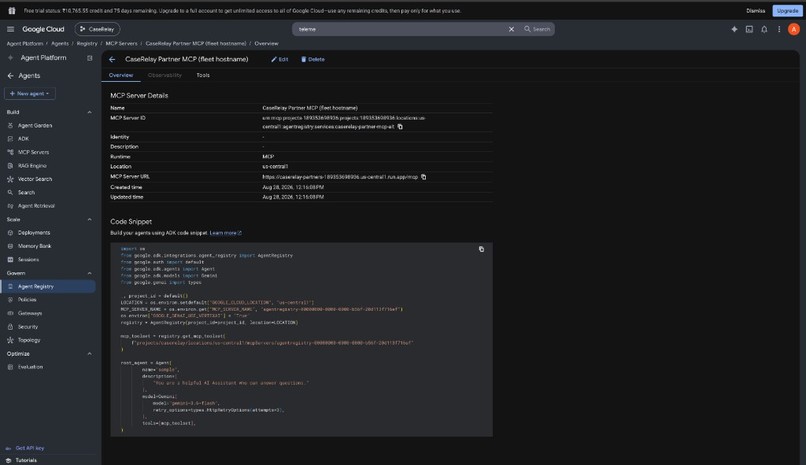This screenshot has height=465, width=806.
Task: Open the account avatar menu
Action: pos(794,29)
